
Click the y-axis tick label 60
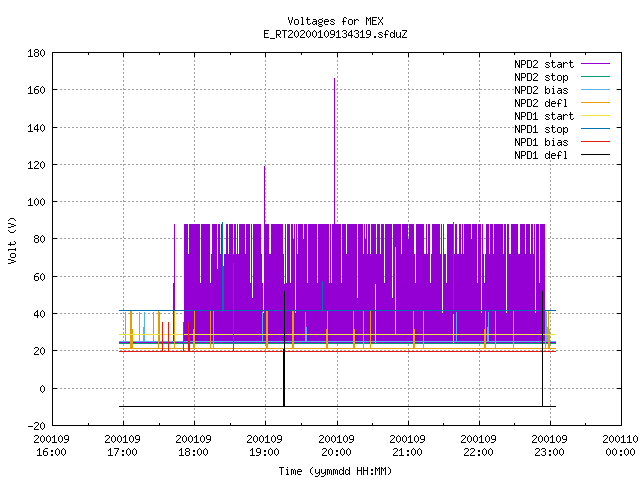[x=39, y=277]
